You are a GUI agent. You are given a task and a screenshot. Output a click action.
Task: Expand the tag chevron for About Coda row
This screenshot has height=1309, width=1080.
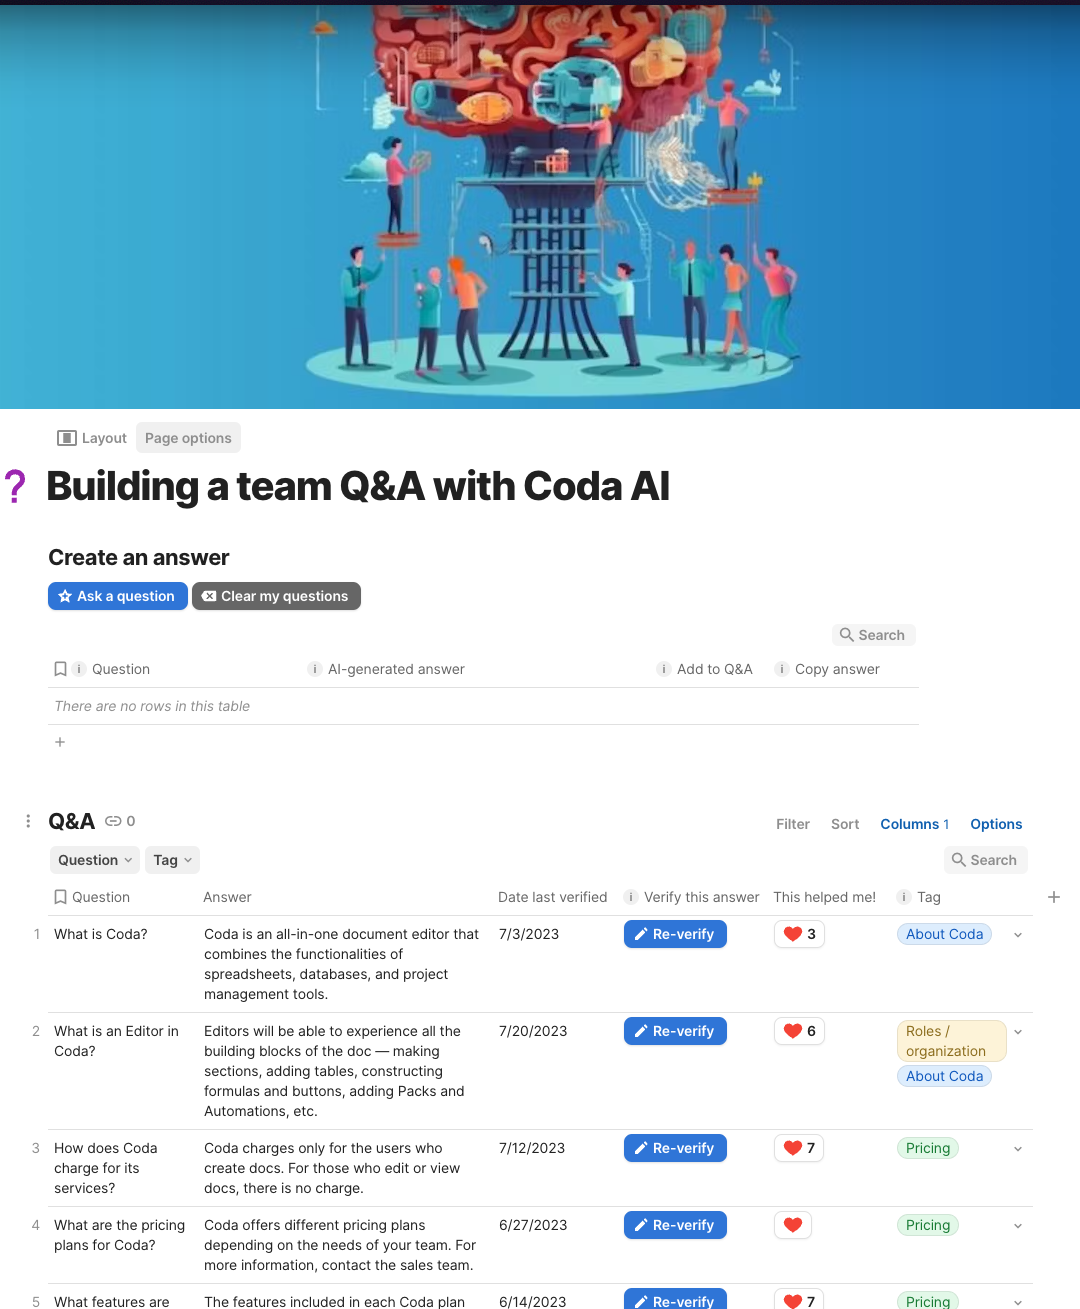click(x=1018, y=935)
